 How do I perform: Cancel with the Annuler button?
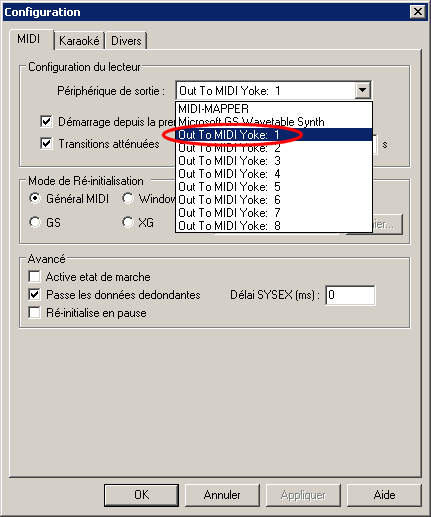[x=222, y=495]
